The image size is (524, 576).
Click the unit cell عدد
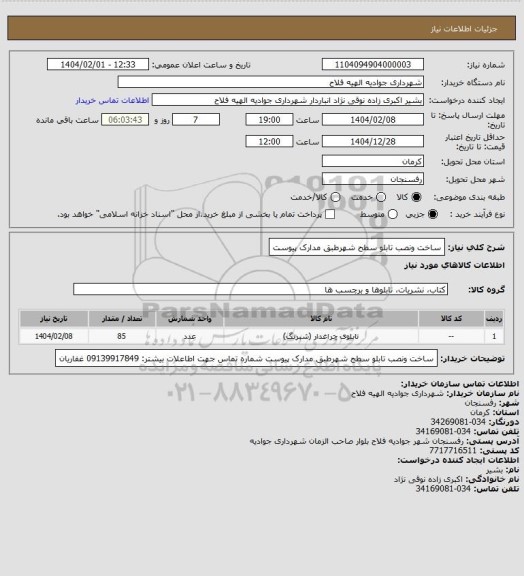[x=190, y=336]
